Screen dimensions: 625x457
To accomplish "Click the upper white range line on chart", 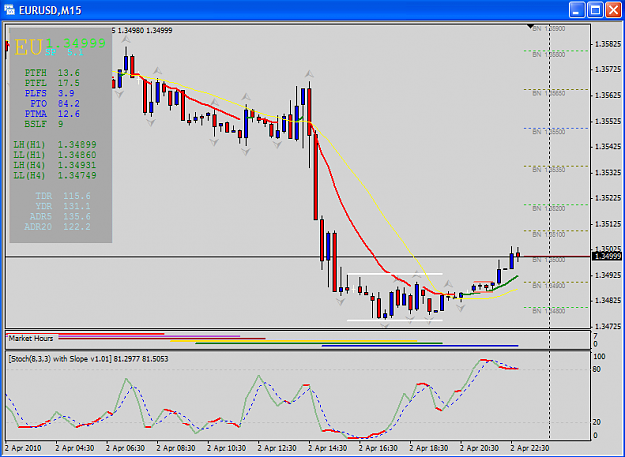I will [x=395, y=274].
